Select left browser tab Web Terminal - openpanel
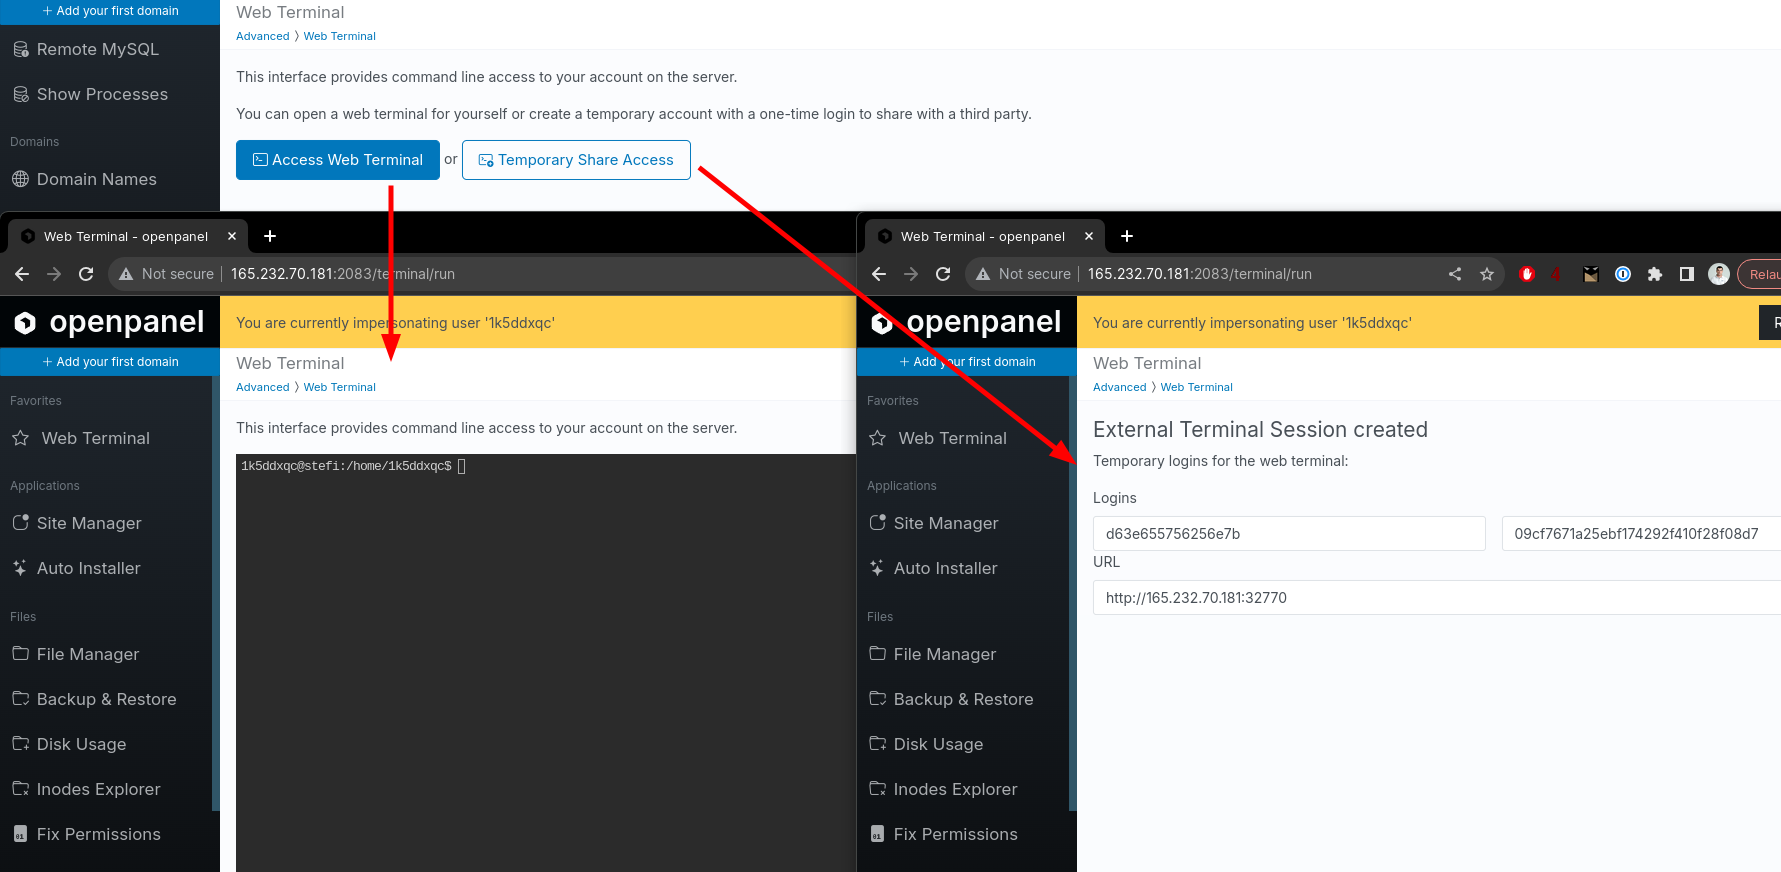 [x=126, y=236]
